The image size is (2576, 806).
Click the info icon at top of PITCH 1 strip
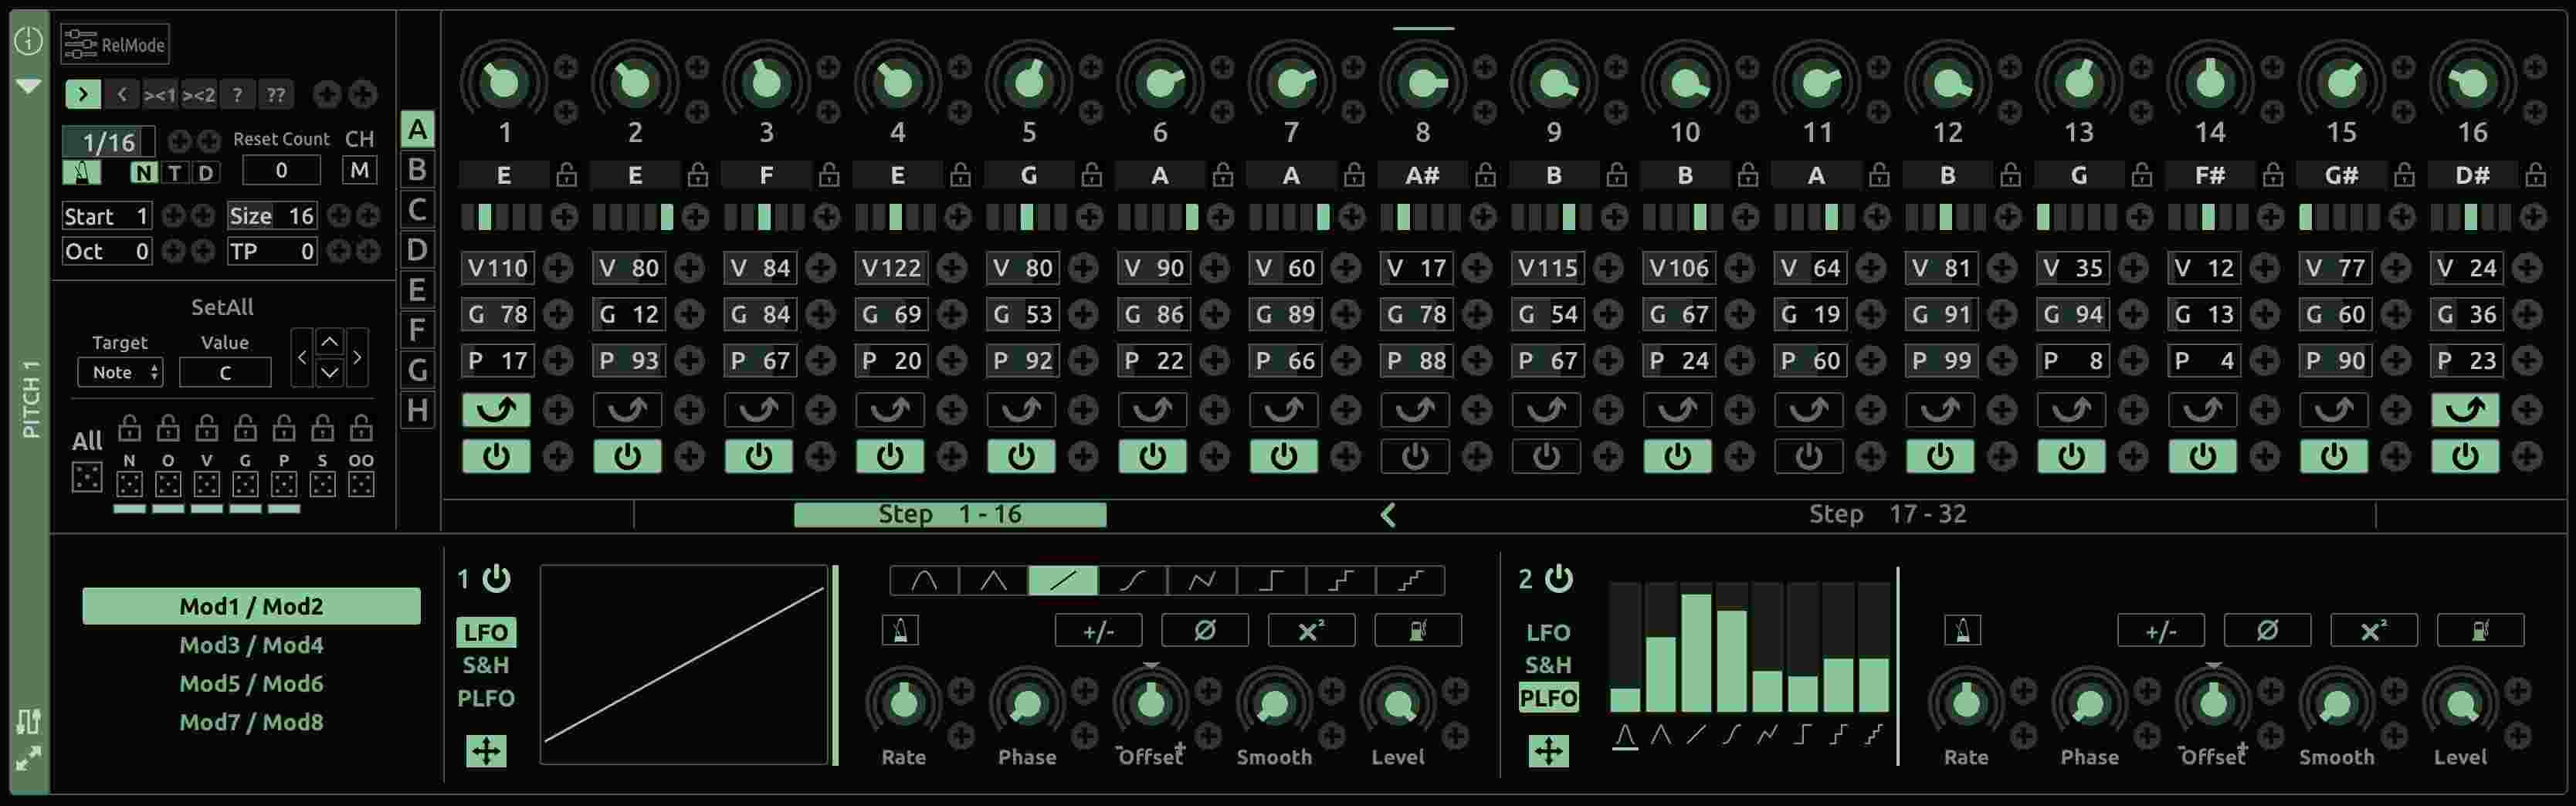click(x=28, y=40)
